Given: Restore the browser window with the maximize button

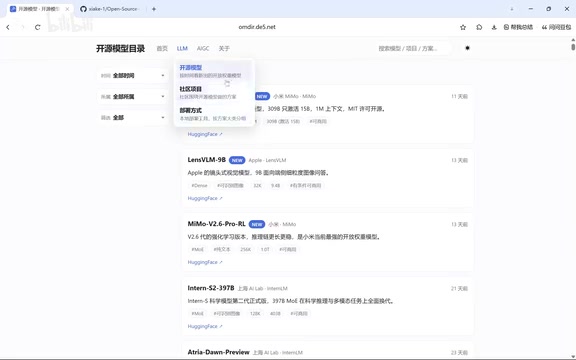Looking at the screenshot, I should [x=548, y=9].
